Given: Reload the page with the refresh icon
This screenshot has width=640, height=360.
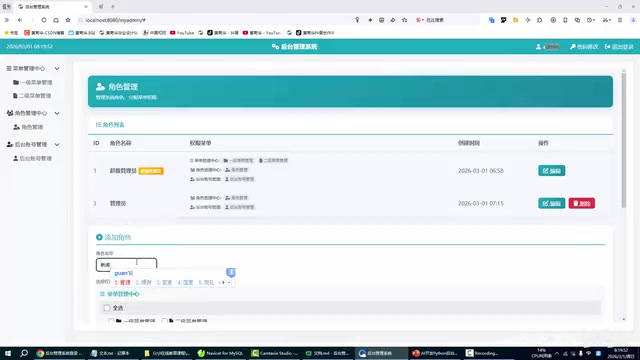Looking at the screenshot, I should pos(44,20).
